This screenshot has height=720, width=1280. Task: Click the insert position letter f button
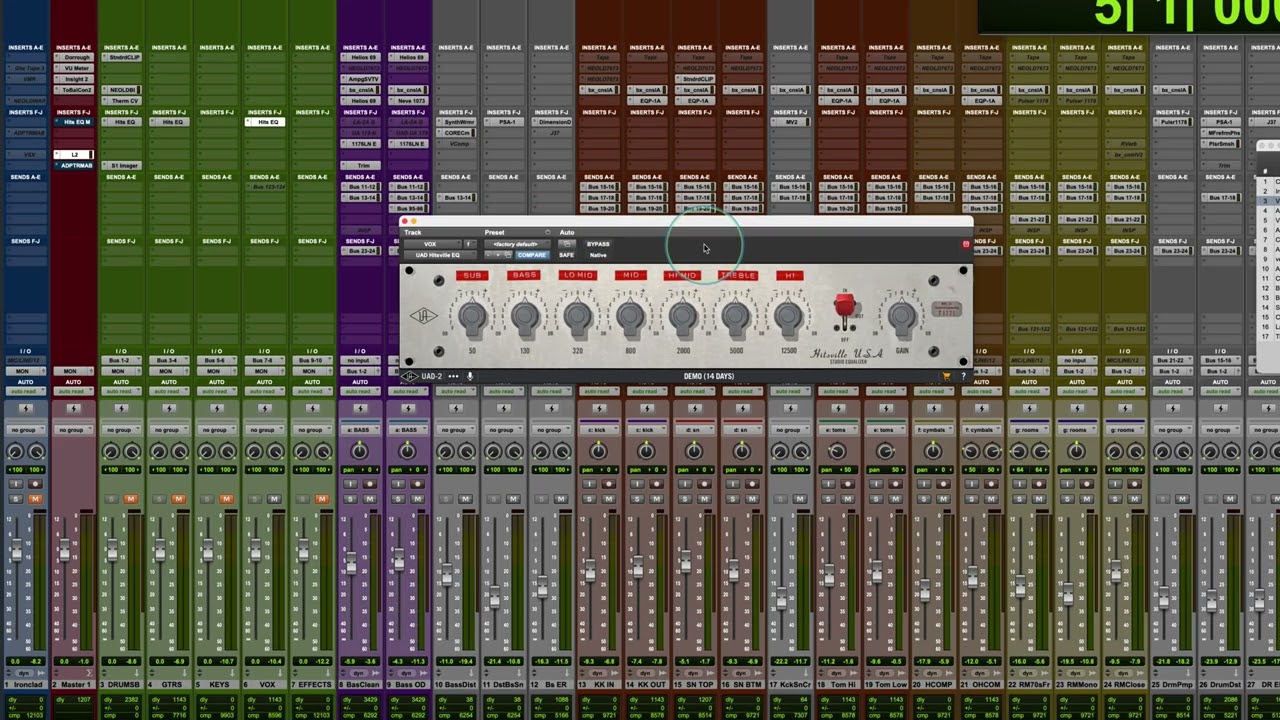pos(468,244)
